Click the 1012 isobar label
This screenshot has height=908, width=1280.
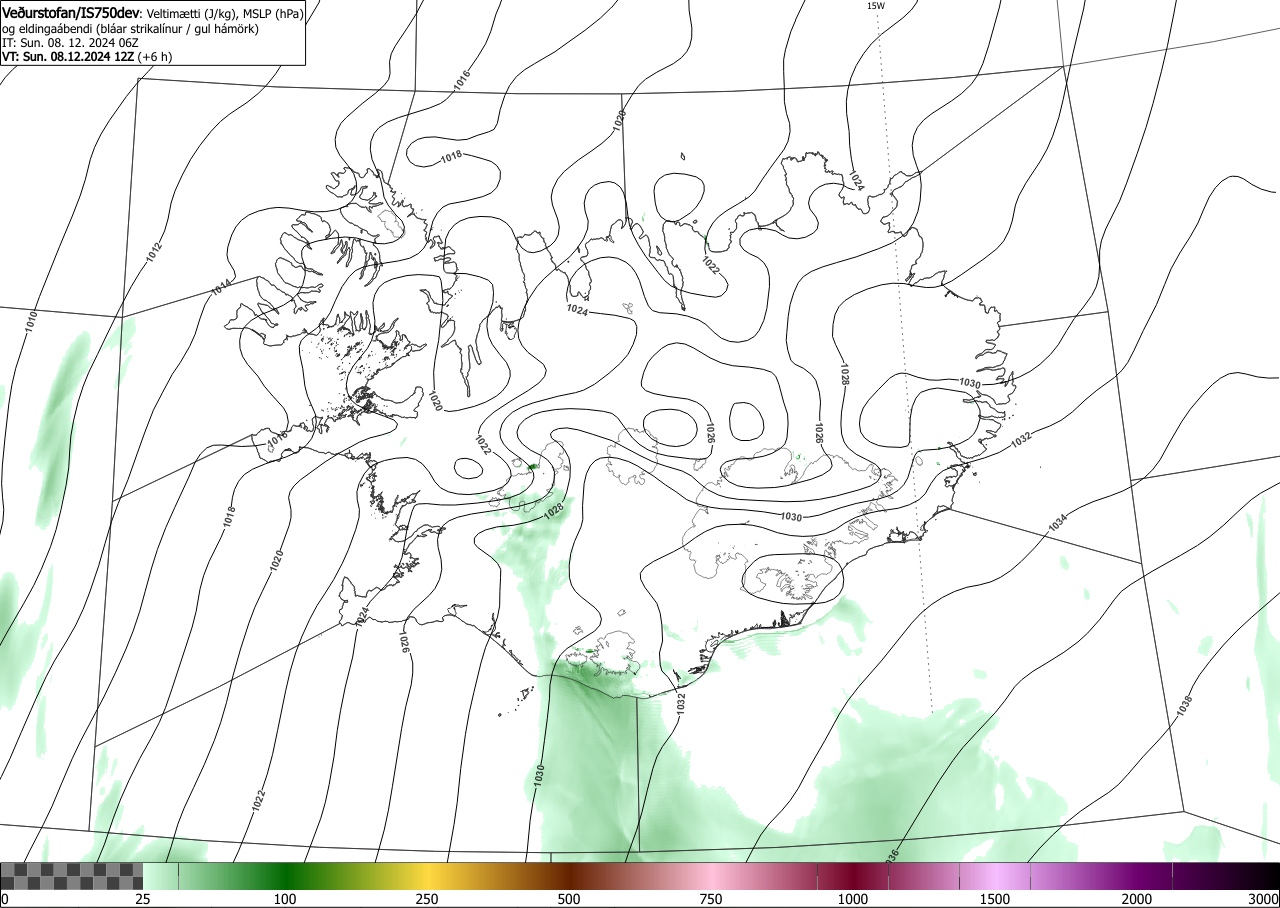pos(153,252)
